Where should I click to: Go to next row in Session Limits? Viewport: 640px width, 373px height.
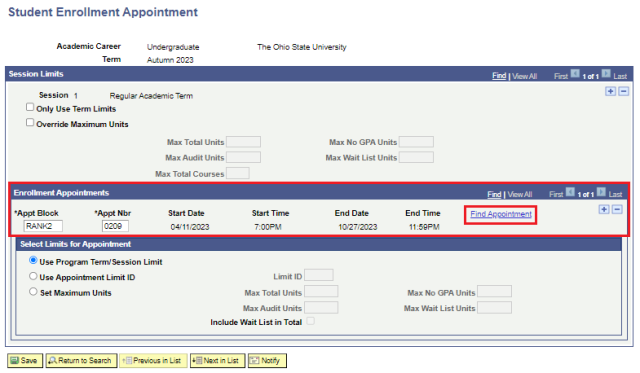click(606, 74)
